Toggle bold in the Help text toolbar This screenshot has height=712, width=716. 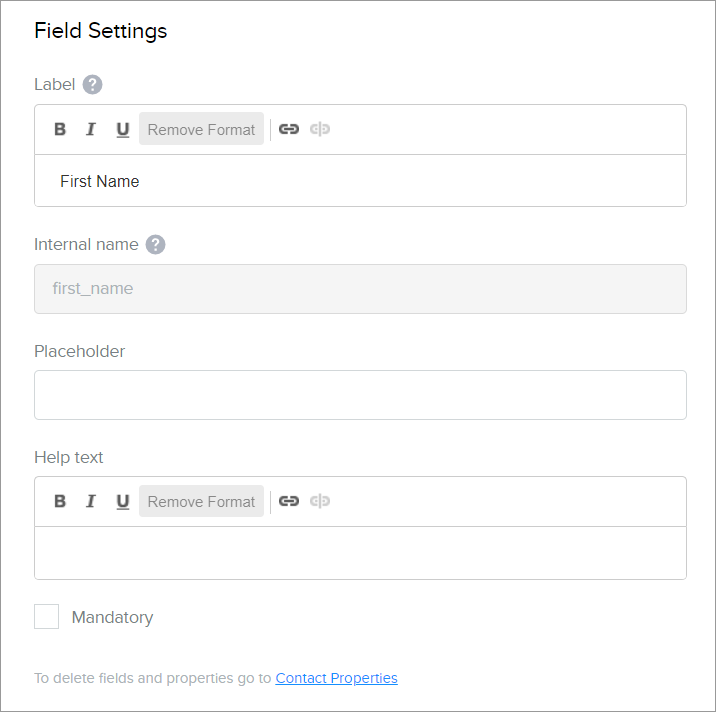point(60,501)
